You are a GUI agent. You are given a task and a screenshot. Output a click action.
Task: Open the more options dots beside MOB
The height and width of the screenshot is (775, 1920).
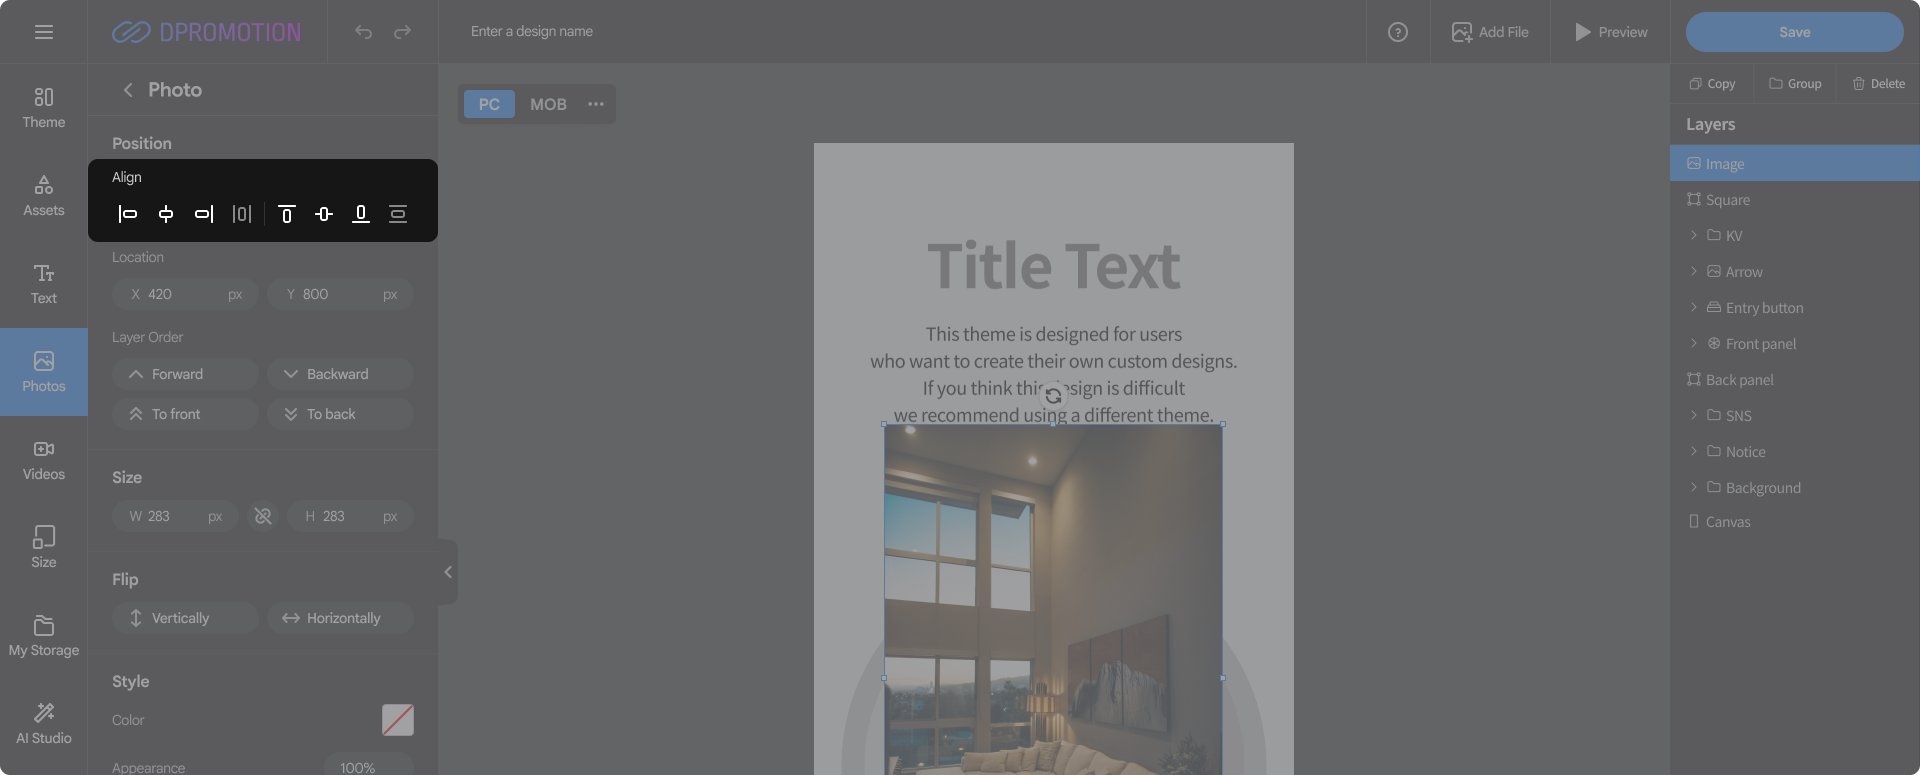[596, 104]
